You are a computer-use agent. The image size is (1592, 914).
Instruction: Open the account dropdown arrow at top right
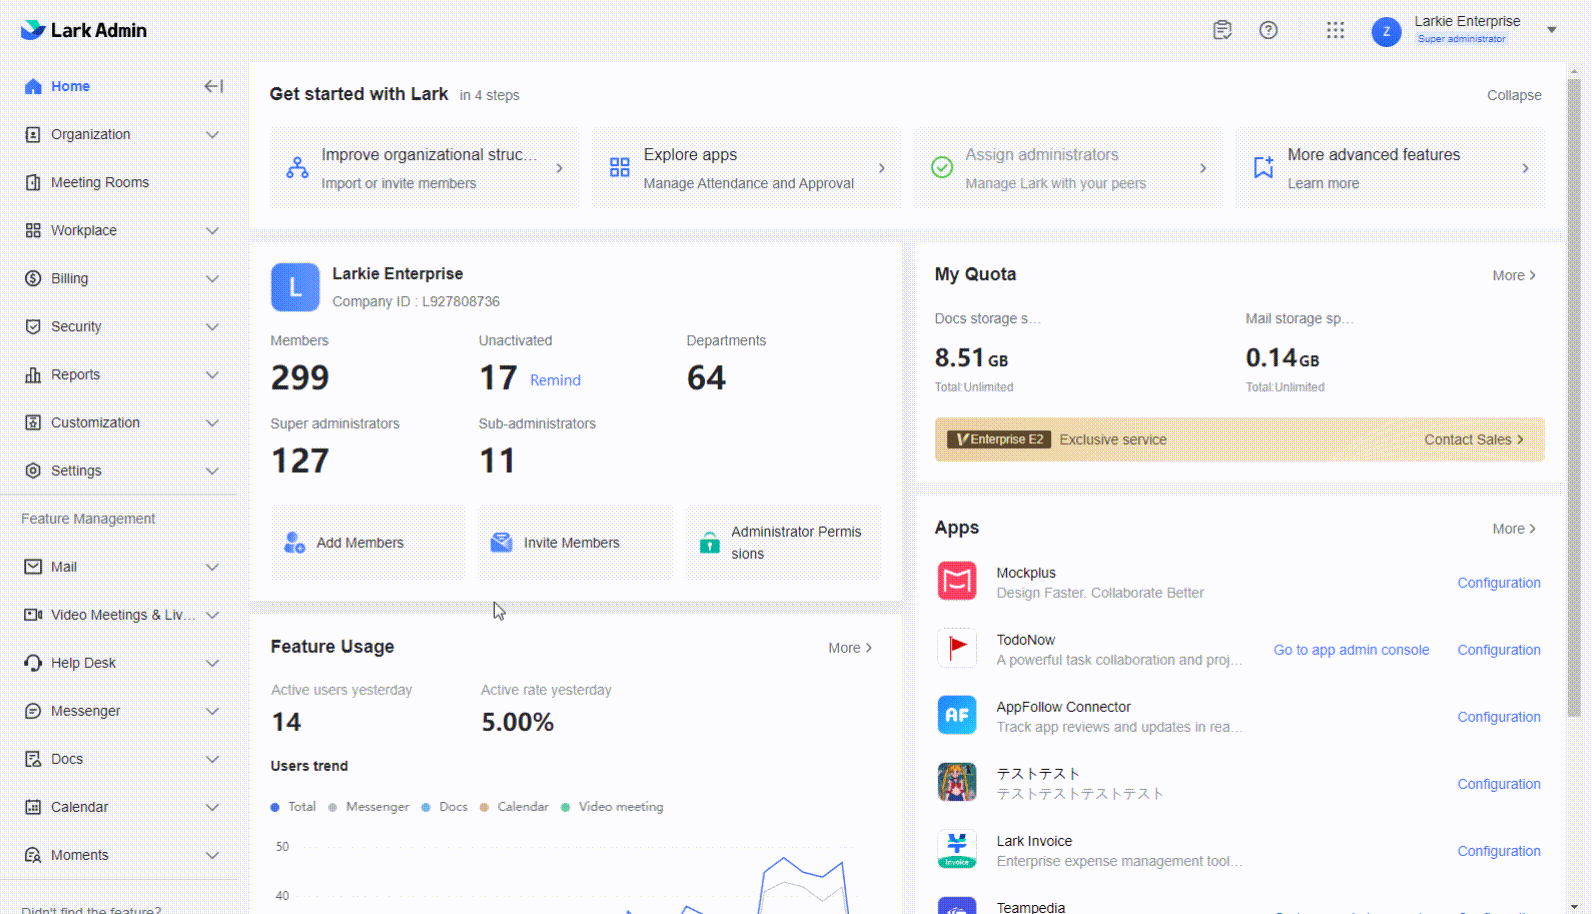(1551, 30)
